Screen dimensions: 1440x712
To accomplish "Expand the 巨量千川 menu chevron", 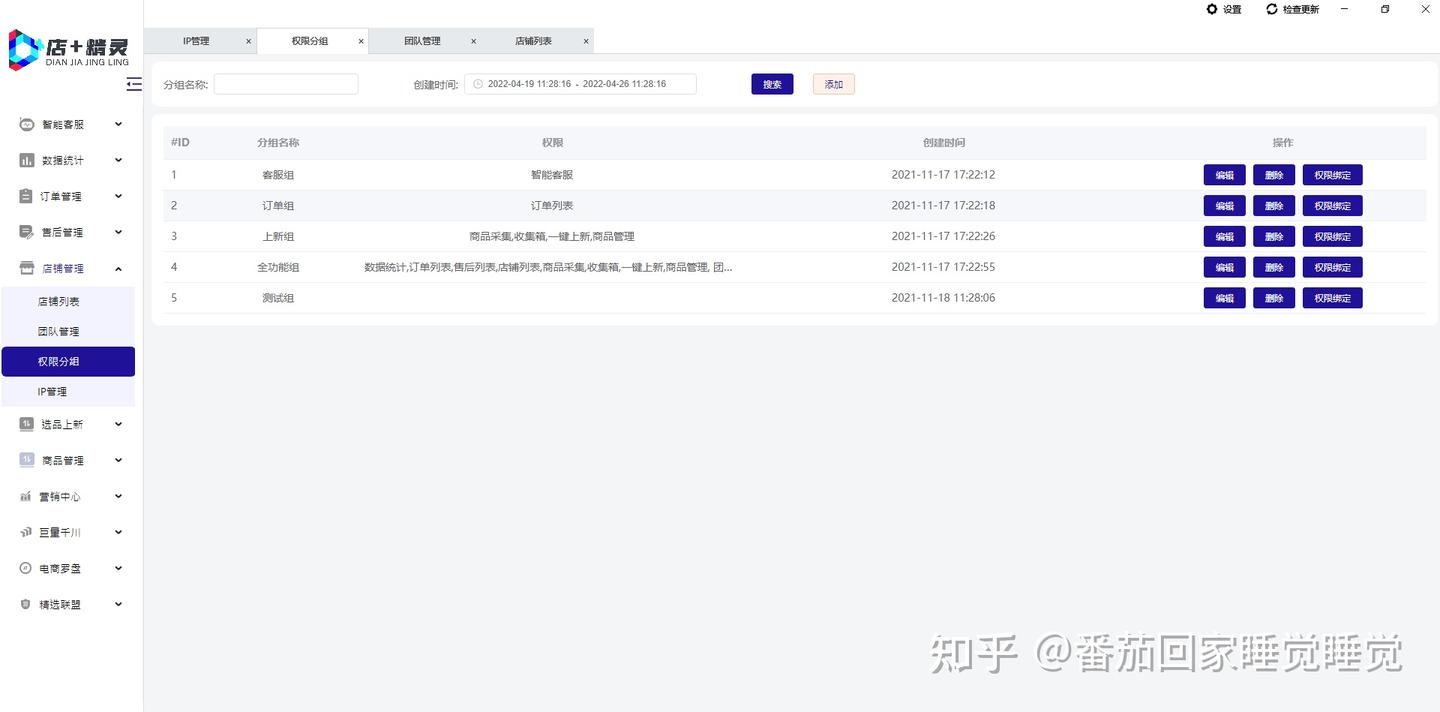I will pos(119,533).
